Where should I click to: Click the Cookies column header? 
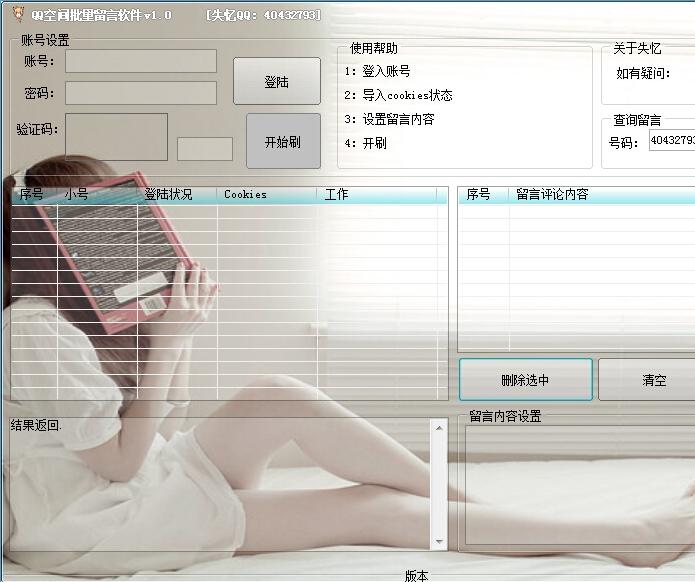point(267,195)
